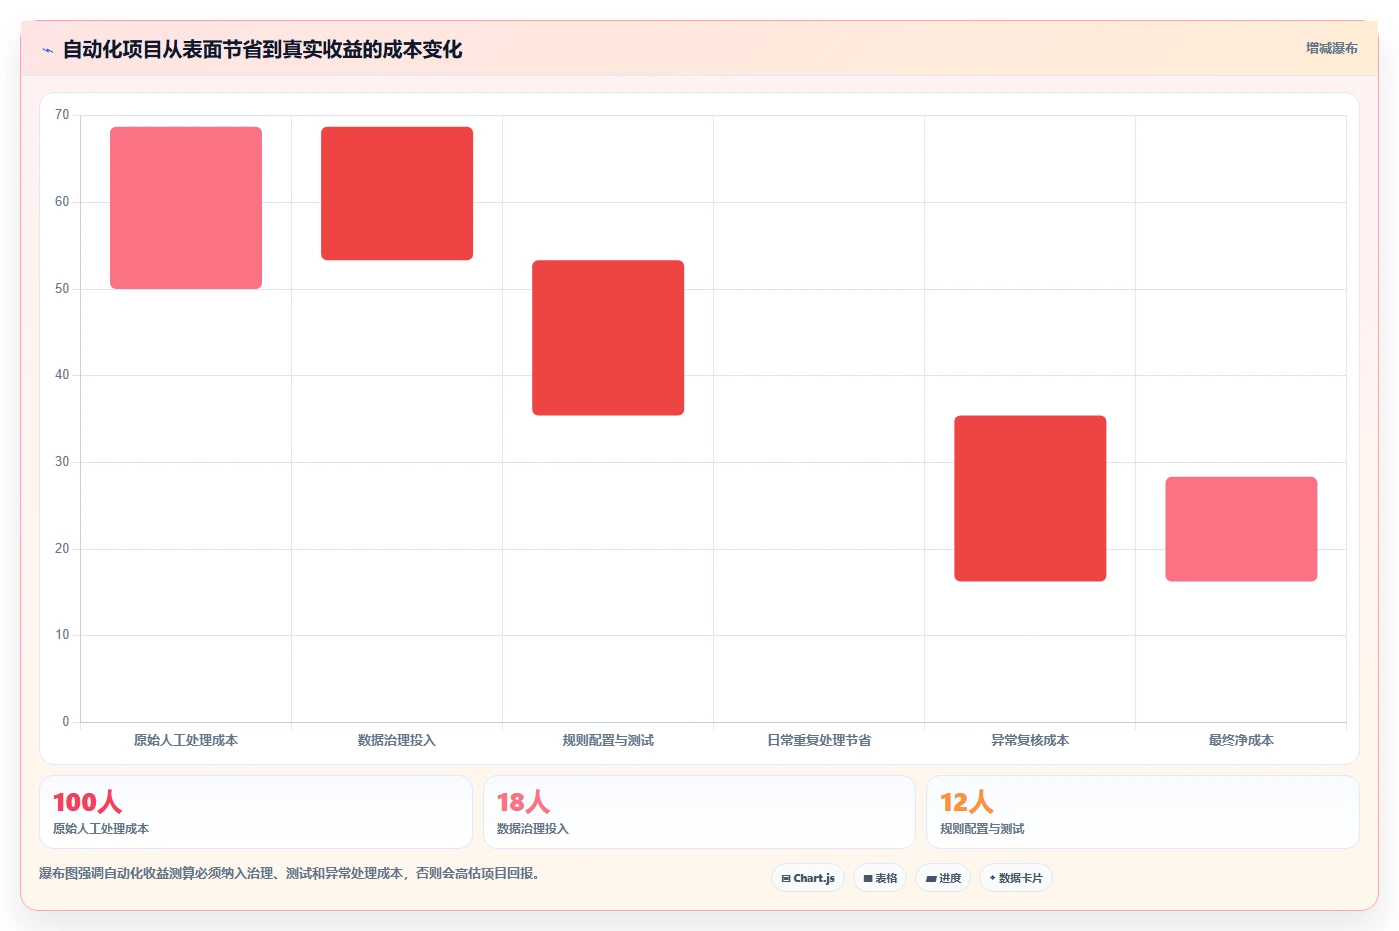
Task: Click the 100人 data card
Action: click(x=256, y=812)
